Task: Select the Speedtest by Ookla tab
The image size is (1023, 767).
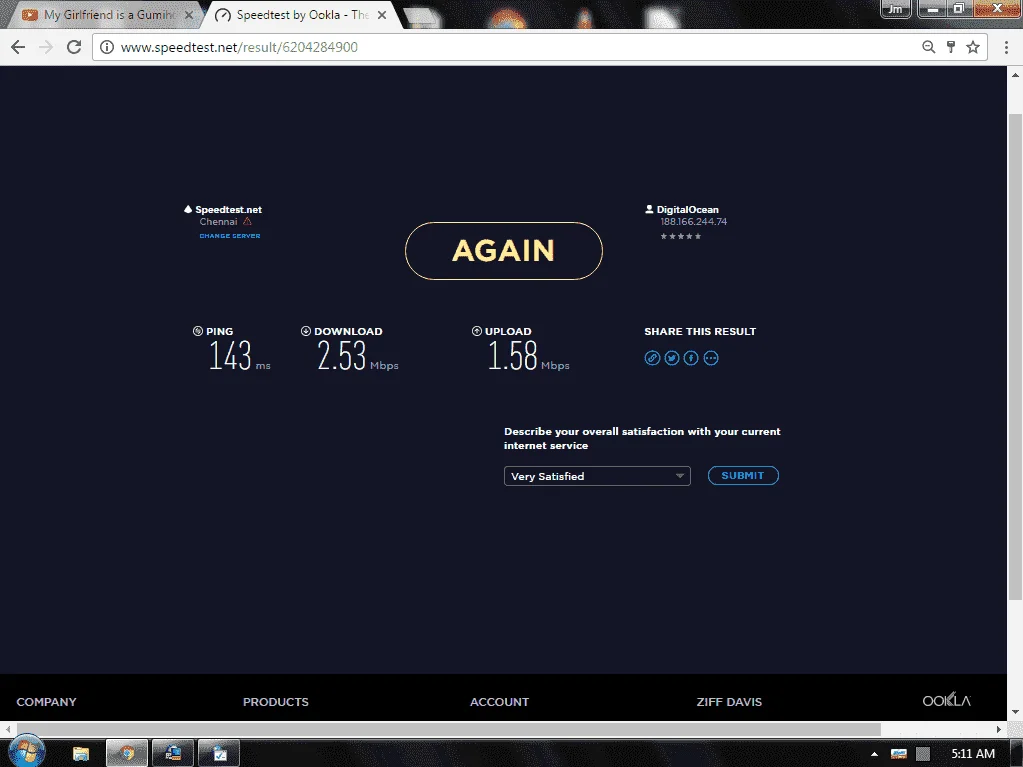Action: pos(300,15)
